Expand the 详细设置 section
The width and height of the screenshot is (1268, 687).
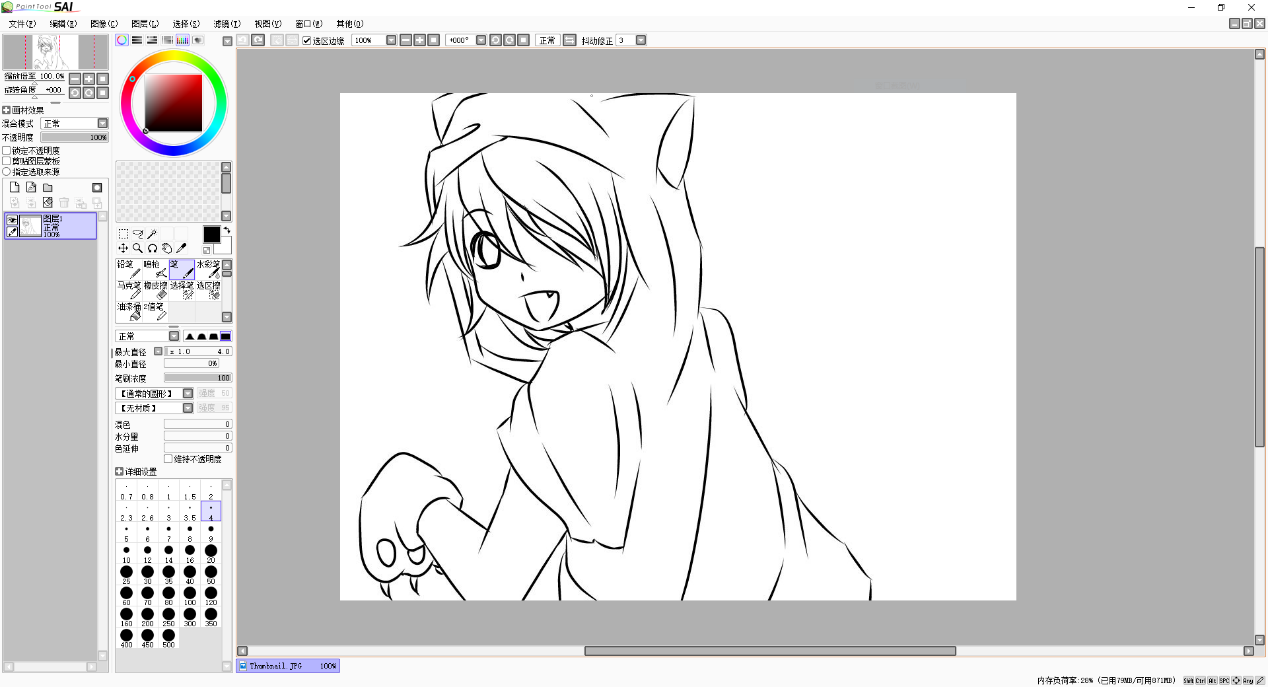click(119, 472)
